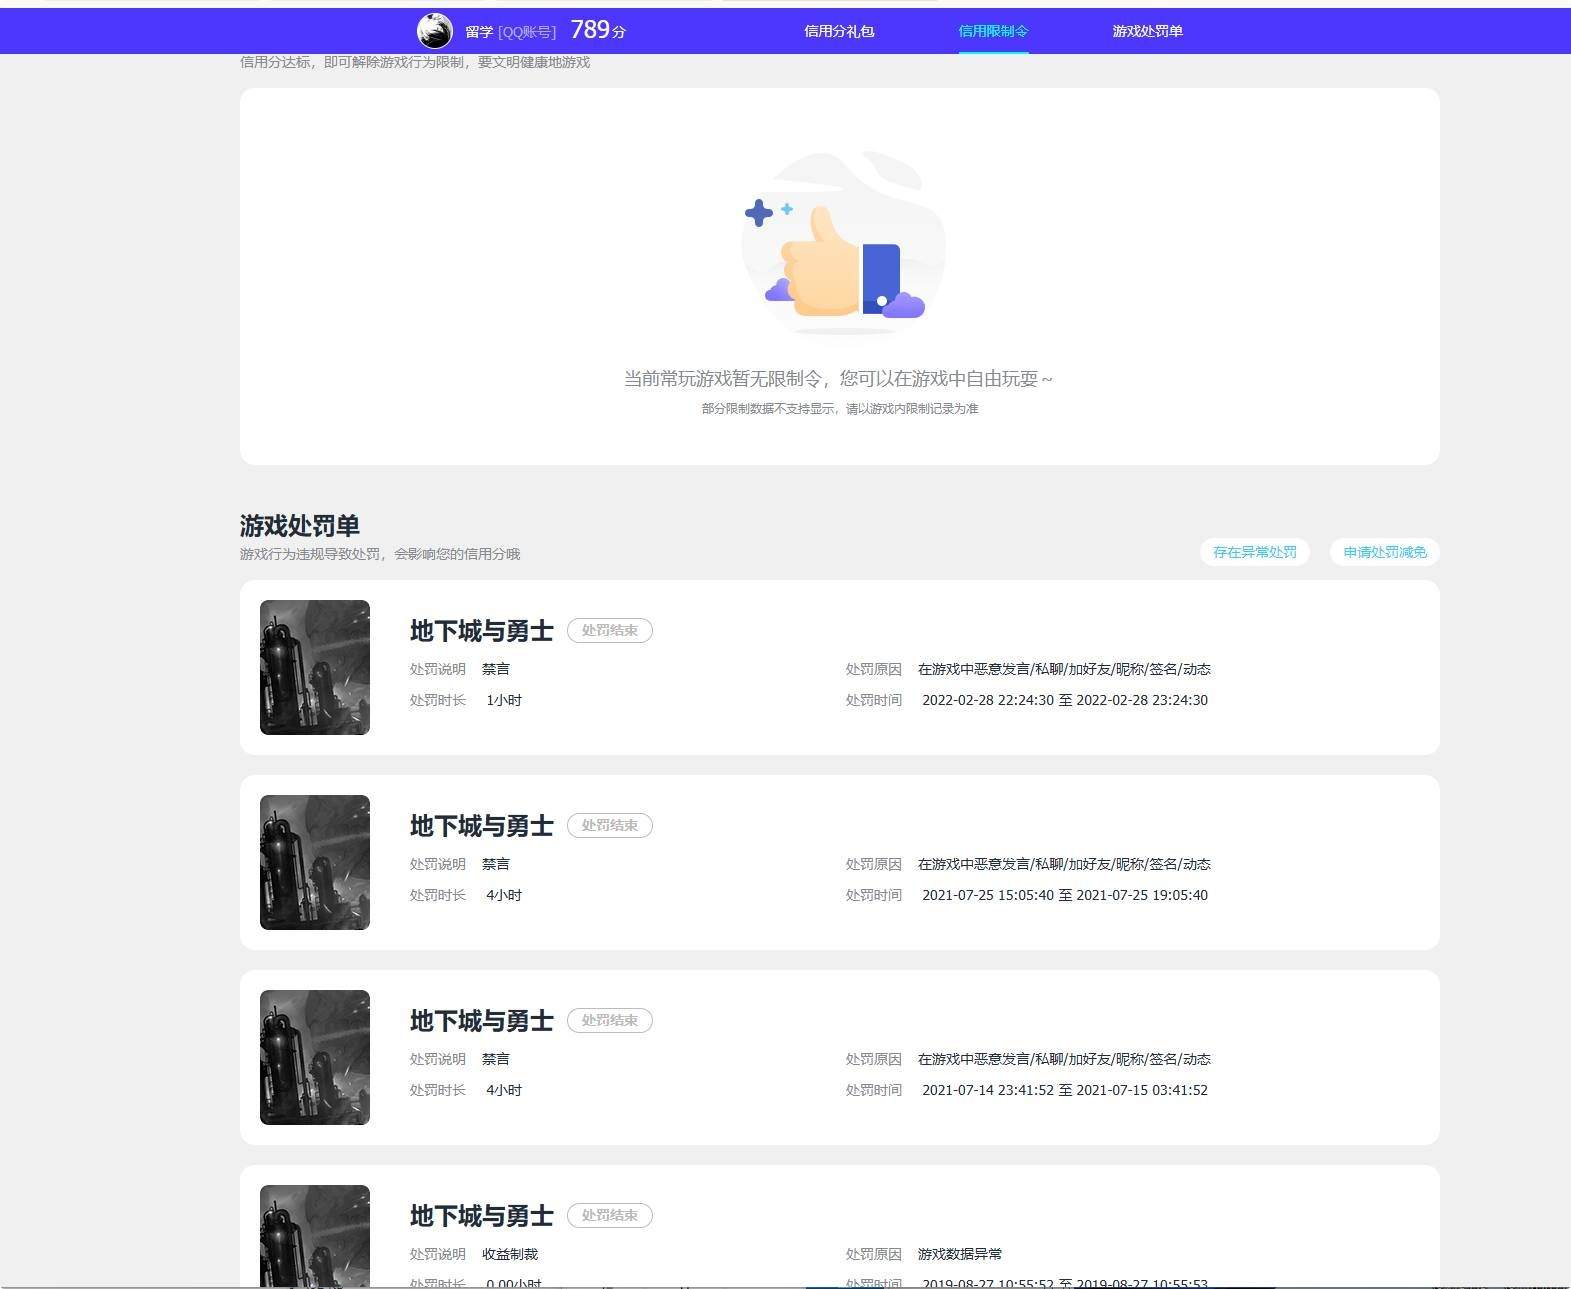This screenshot has height=1289, width=1571.
Task: Switch to the 信用限制令 tab
Action: coord(993,31)
